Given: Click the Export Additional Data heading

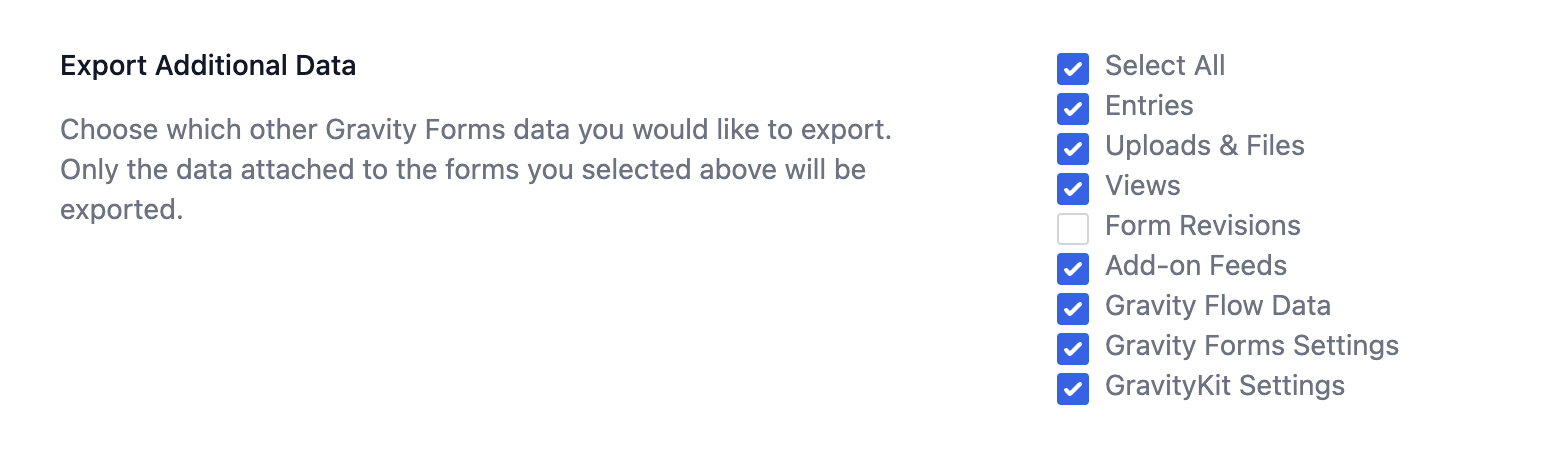Looking at the screenshot, I should [x=208, y=66].
